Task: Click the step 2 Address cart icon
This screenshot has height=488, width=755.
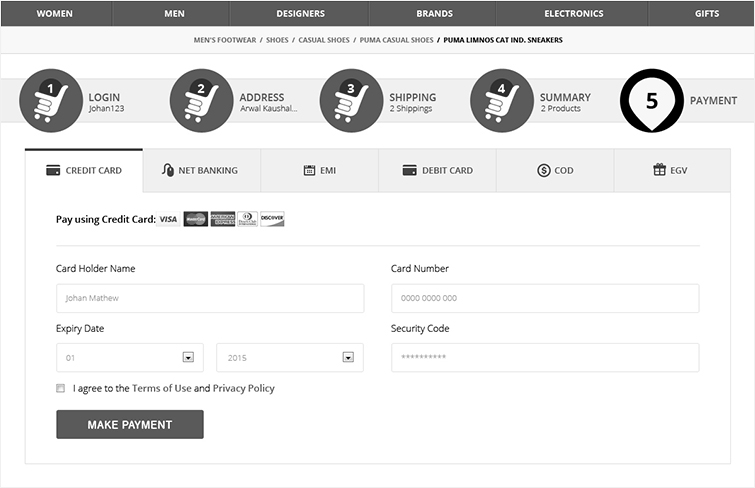Action: point(201,101)
